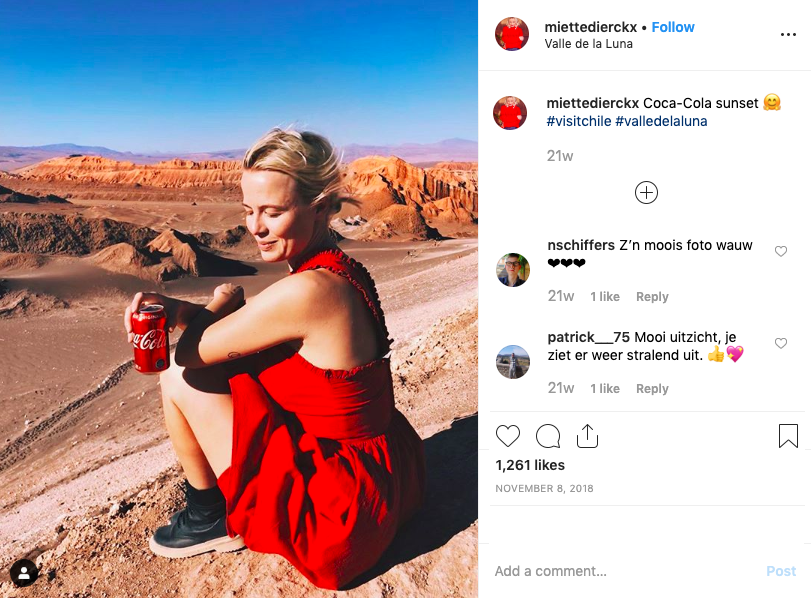Like the patrick__75 comment
The width and height of the screenshot is (811, 598).
[780, 343]
